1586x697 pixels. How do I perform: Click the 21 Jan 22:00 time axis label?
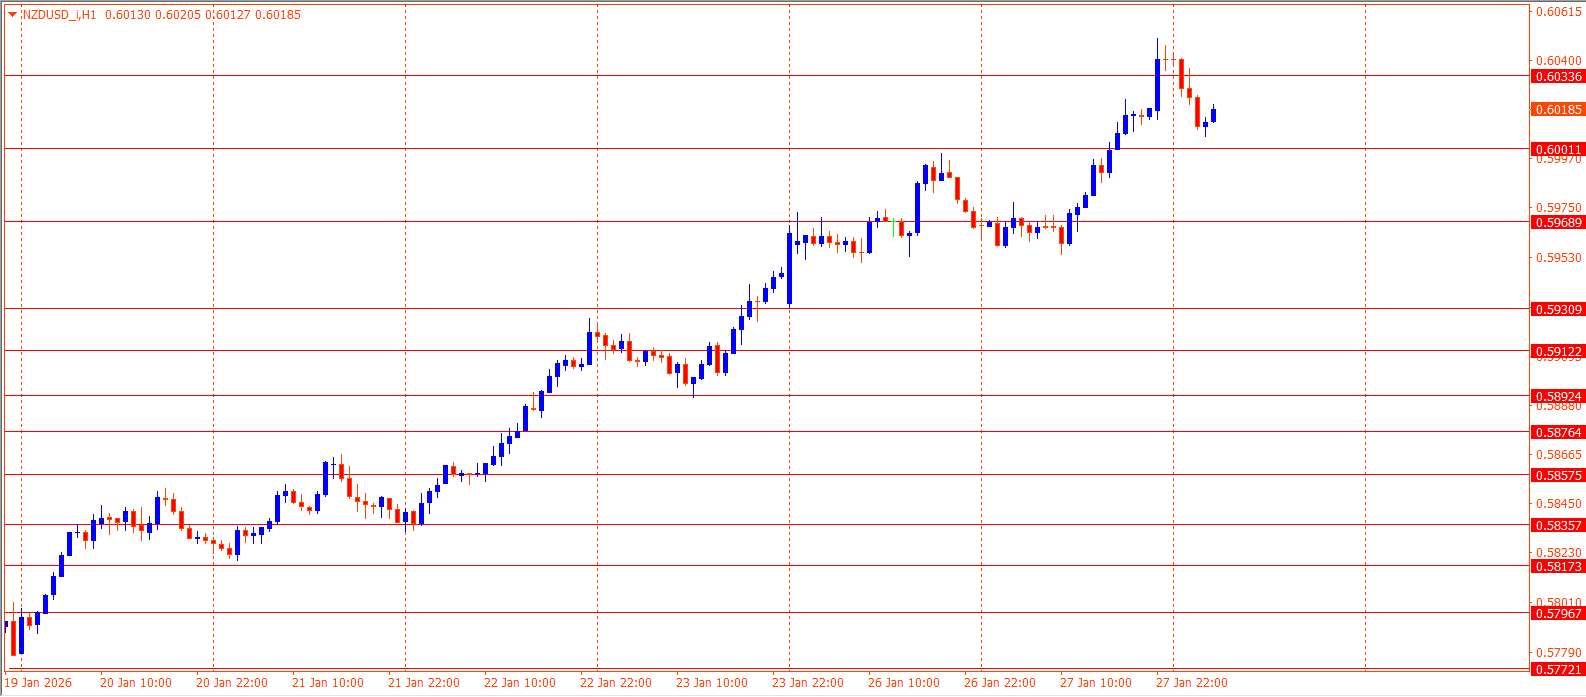[424, 683]
